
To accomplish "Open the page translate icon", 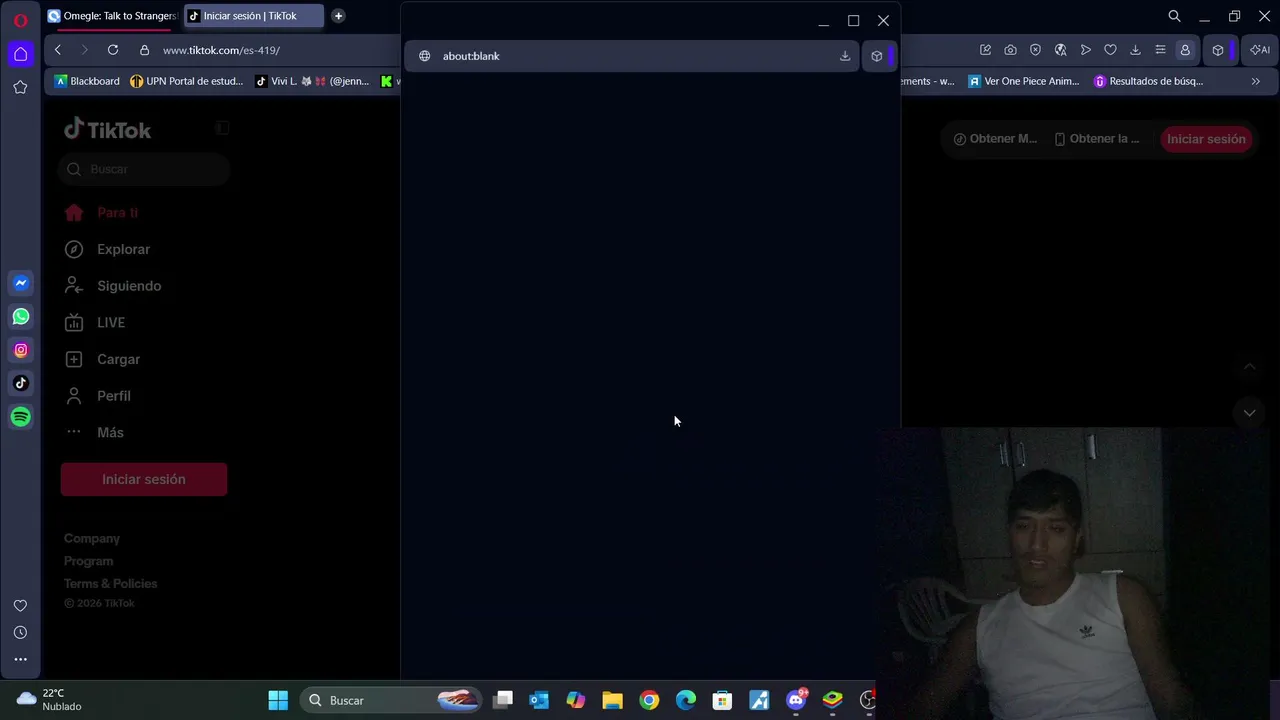I will pos(1060,50).
